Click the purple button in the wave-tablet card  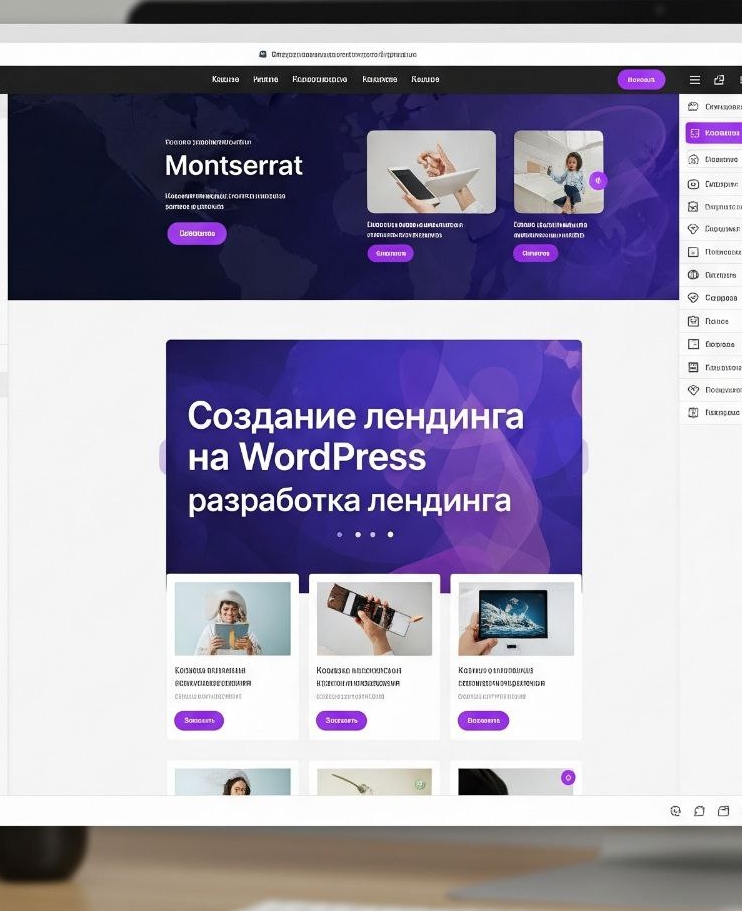[x=483, y=720]
